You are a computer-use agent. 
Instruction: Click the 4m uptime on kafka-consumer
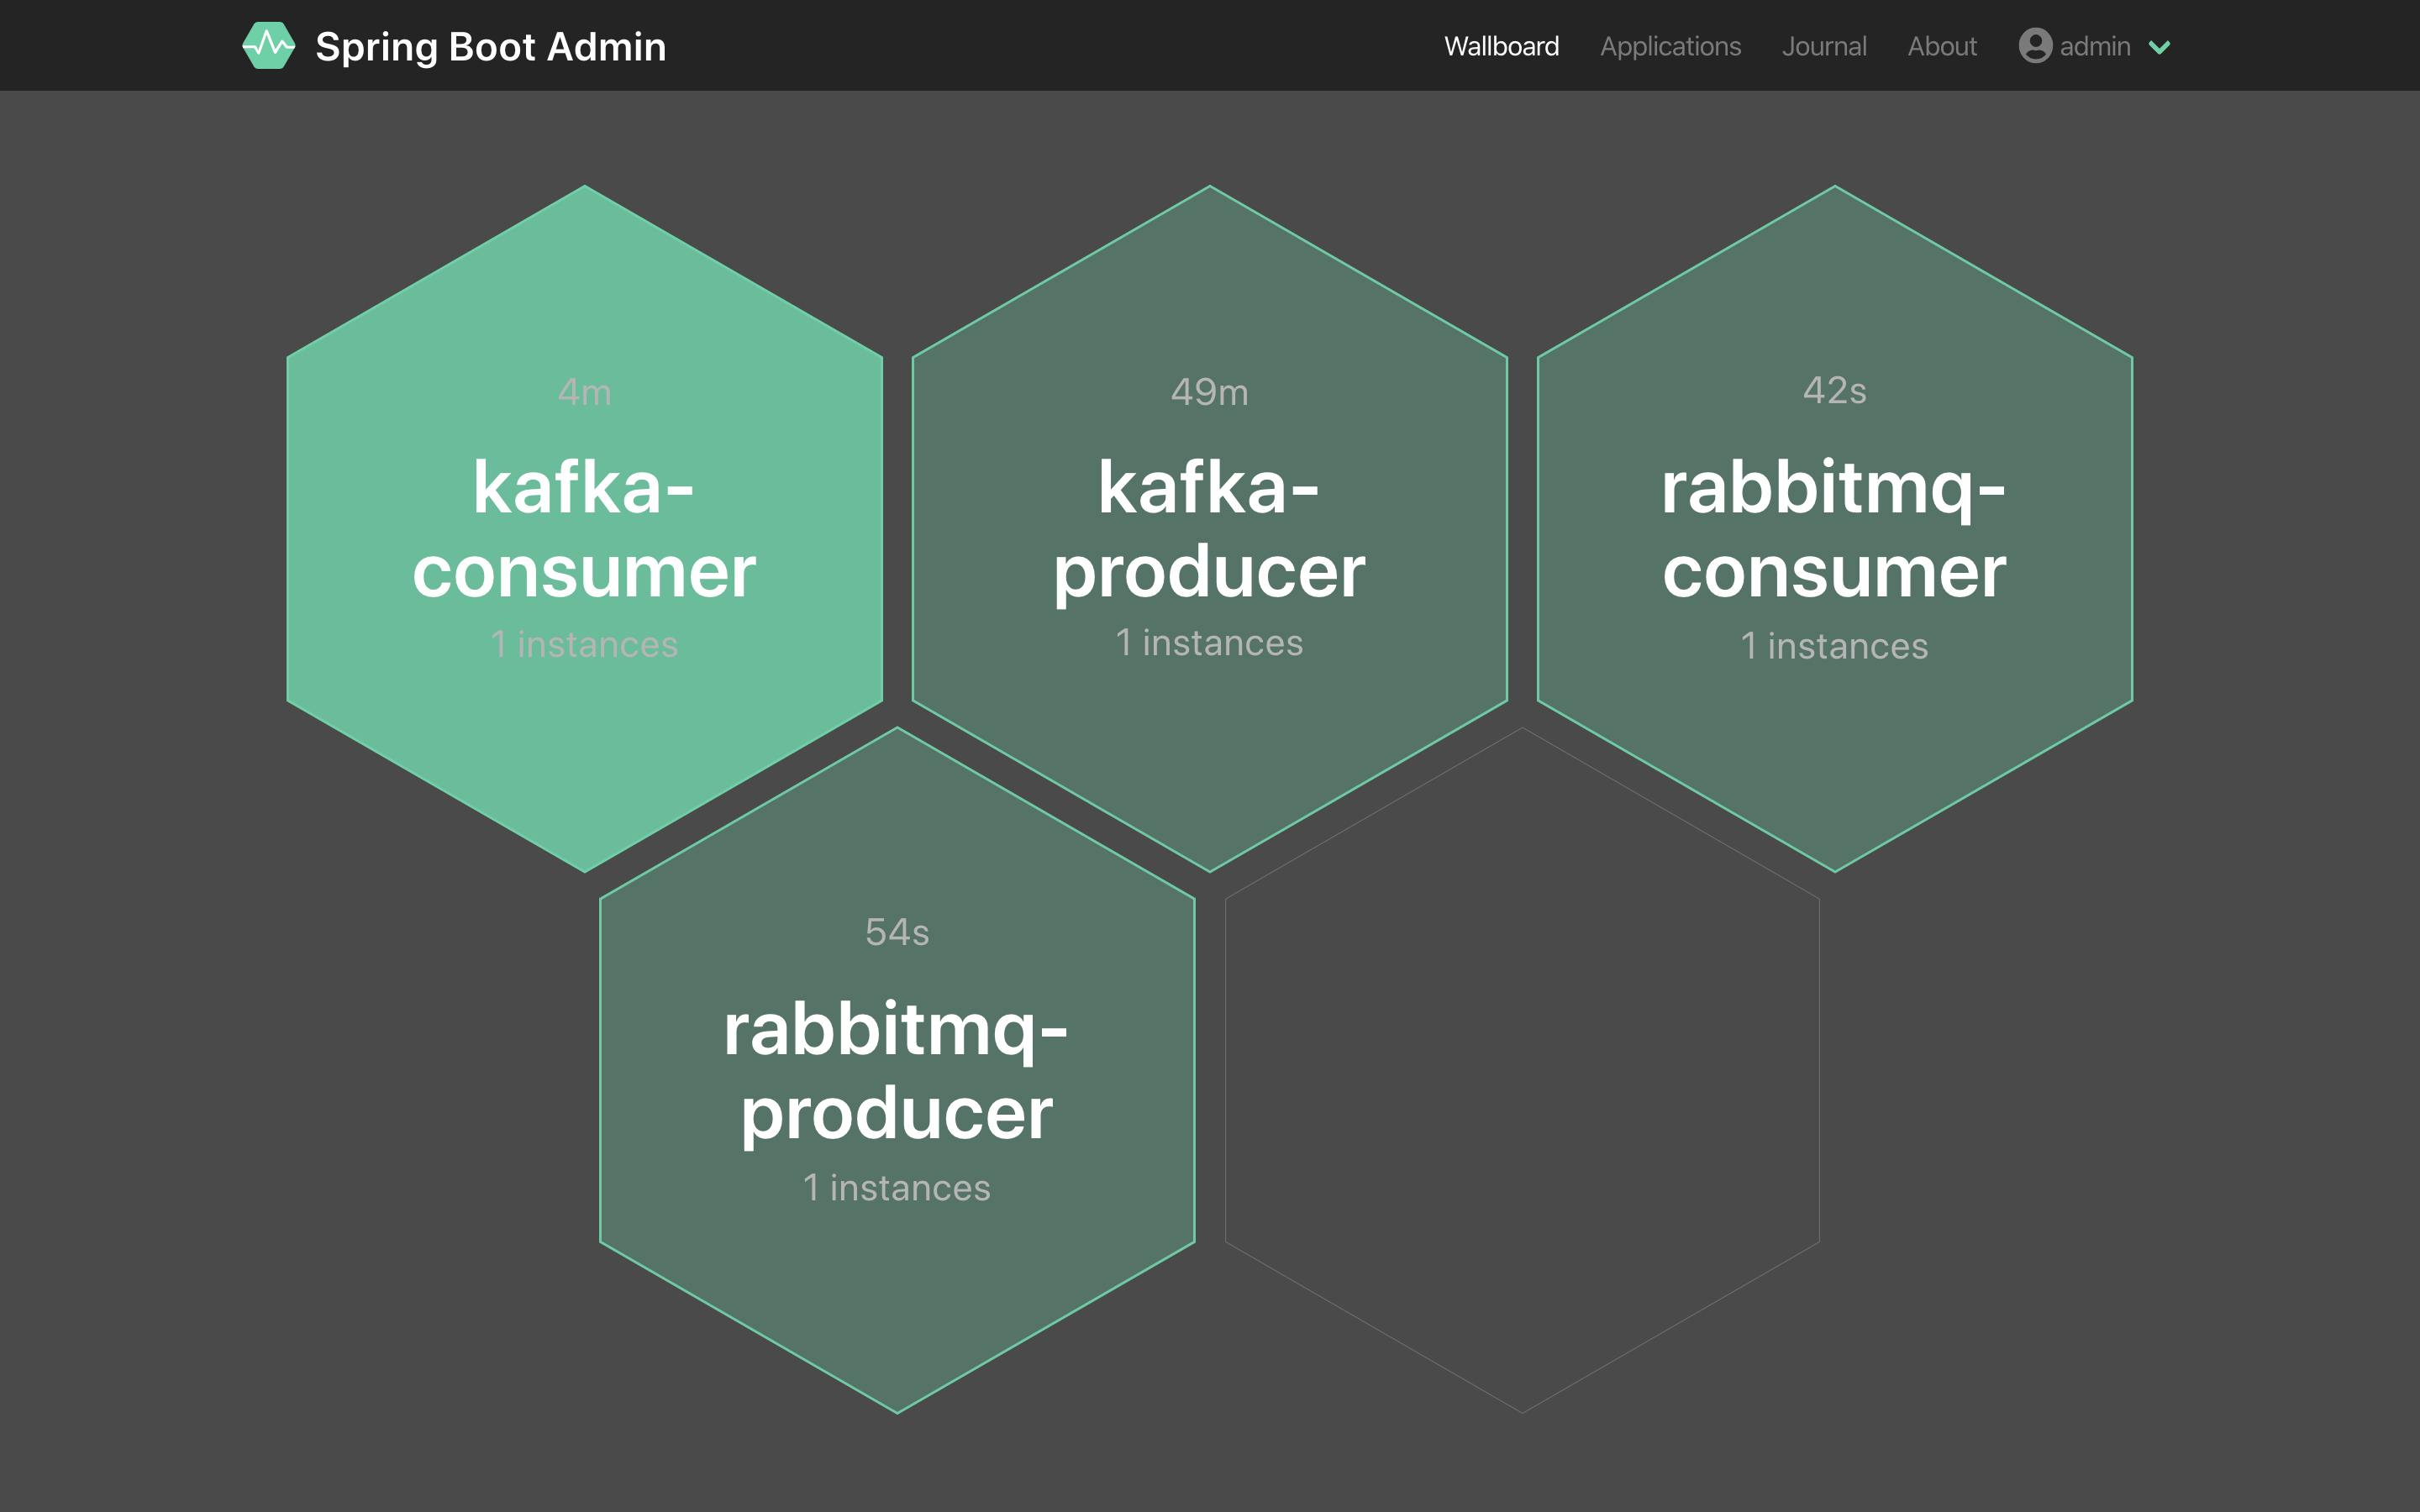click(584, 392)
